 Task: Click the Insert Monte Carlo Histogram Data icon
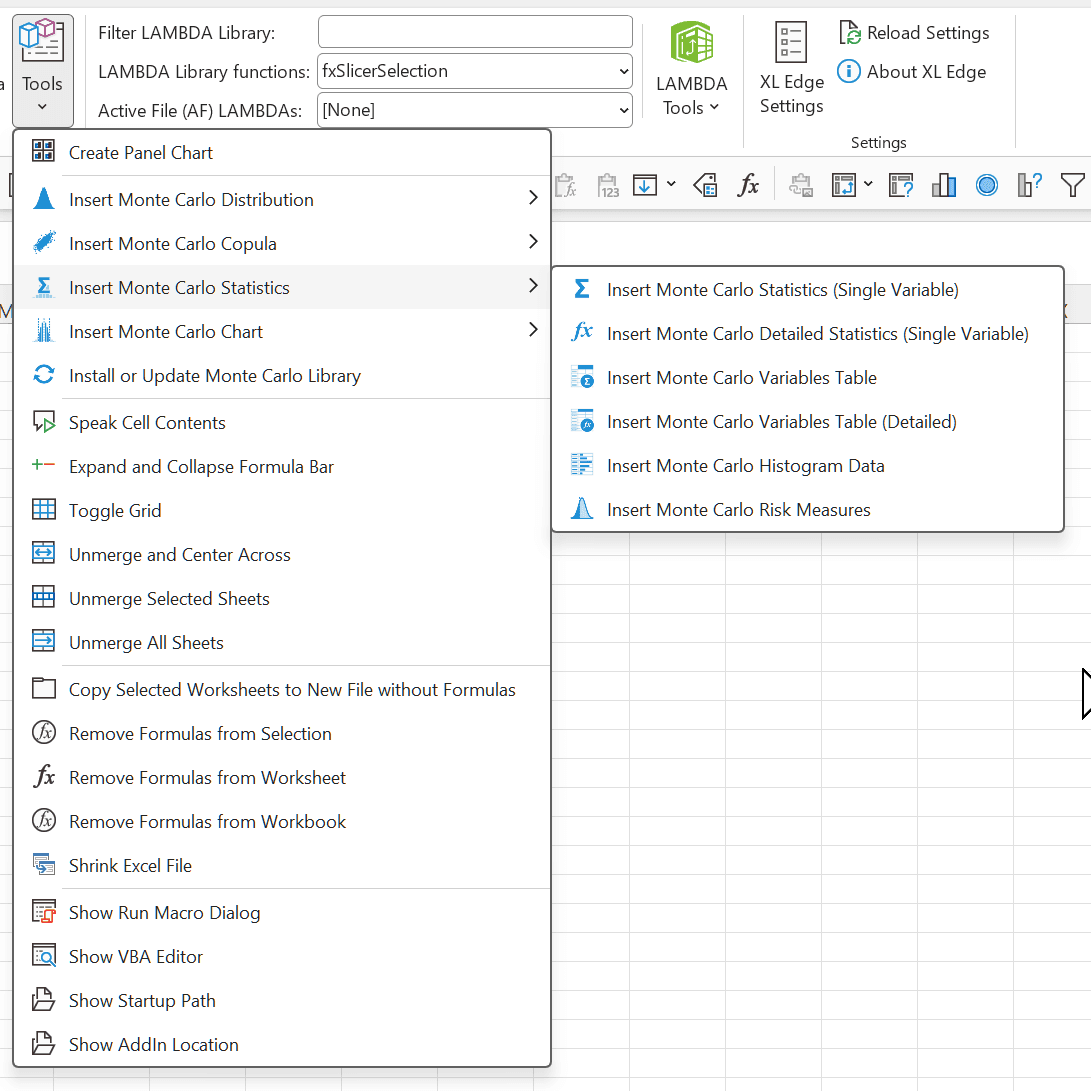coord(582,465)
